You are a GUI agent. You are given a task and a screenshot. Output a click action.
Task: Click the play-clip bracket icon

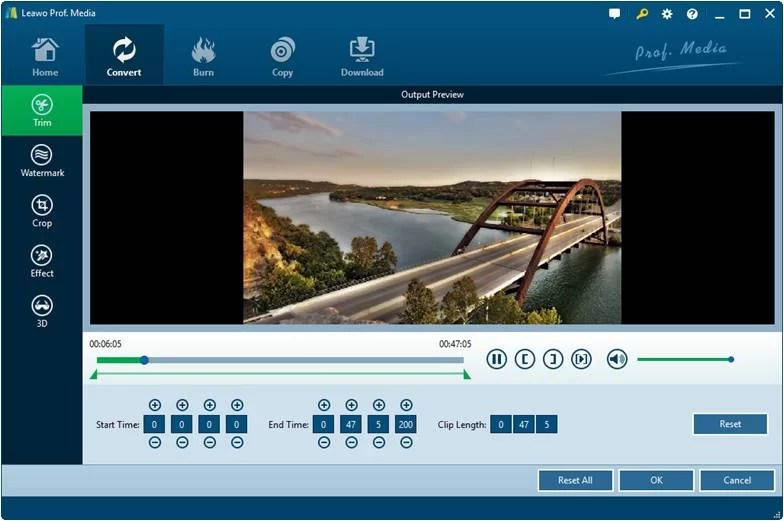(x=581, y=359)
